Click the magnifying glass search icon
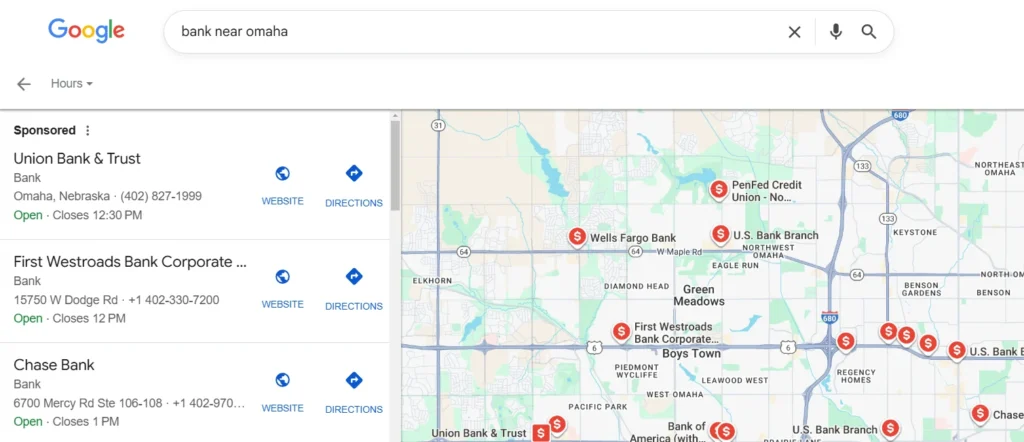The height and width of the screenshot is (442, 1024). pyautogui.click(x=869, y=32)
